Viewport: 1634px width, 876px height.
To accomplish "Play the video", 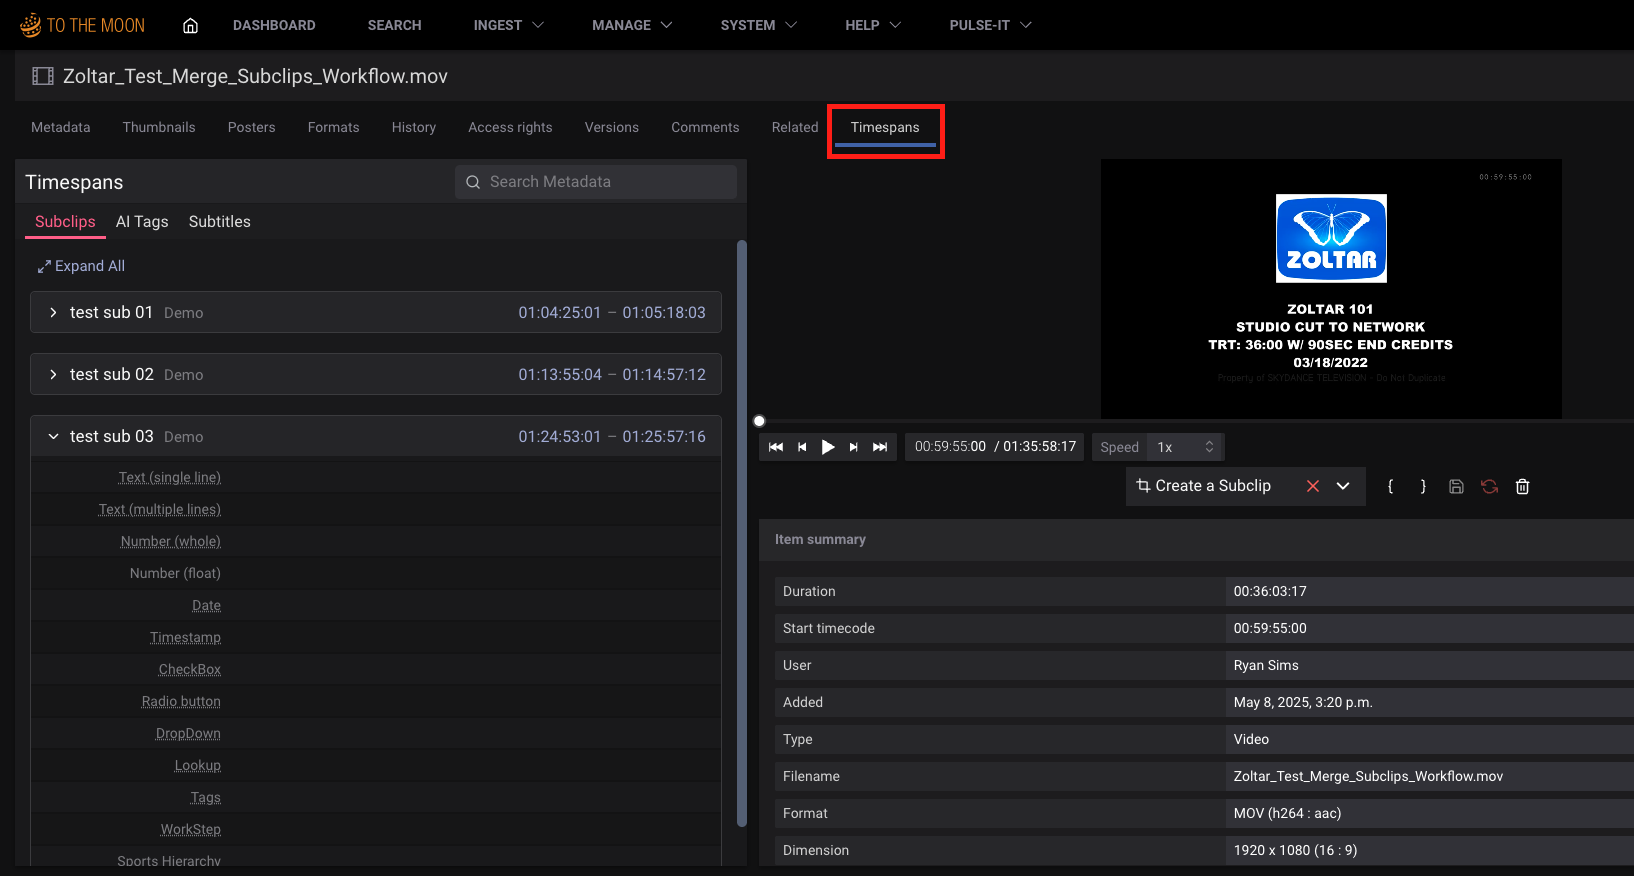I will point(828,447).
